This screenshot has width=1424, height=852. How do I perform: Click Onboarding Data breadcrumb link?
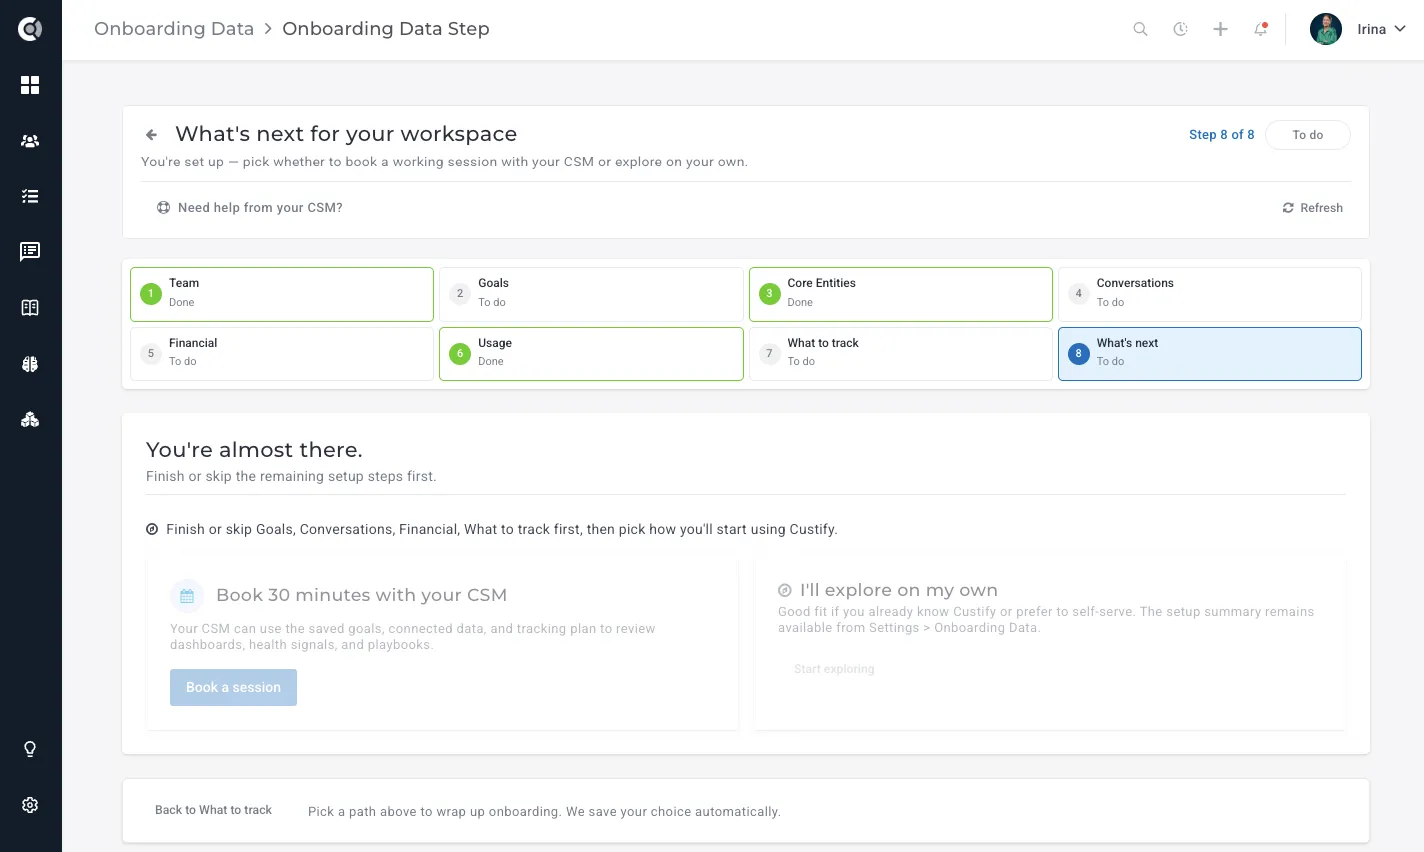click(174, 28)
